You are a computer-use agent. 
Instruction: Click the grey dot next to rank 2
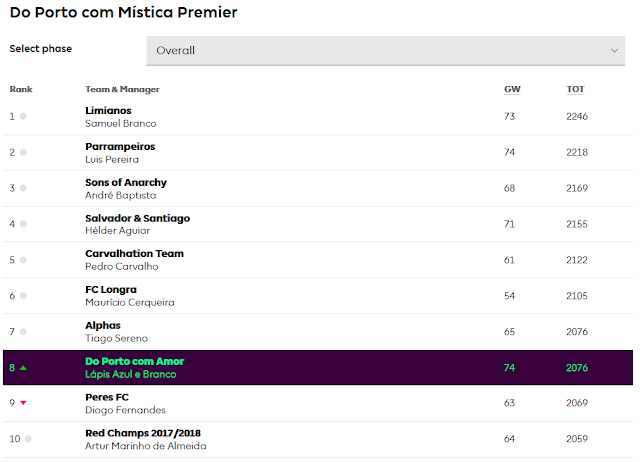(x=23, y=152)
